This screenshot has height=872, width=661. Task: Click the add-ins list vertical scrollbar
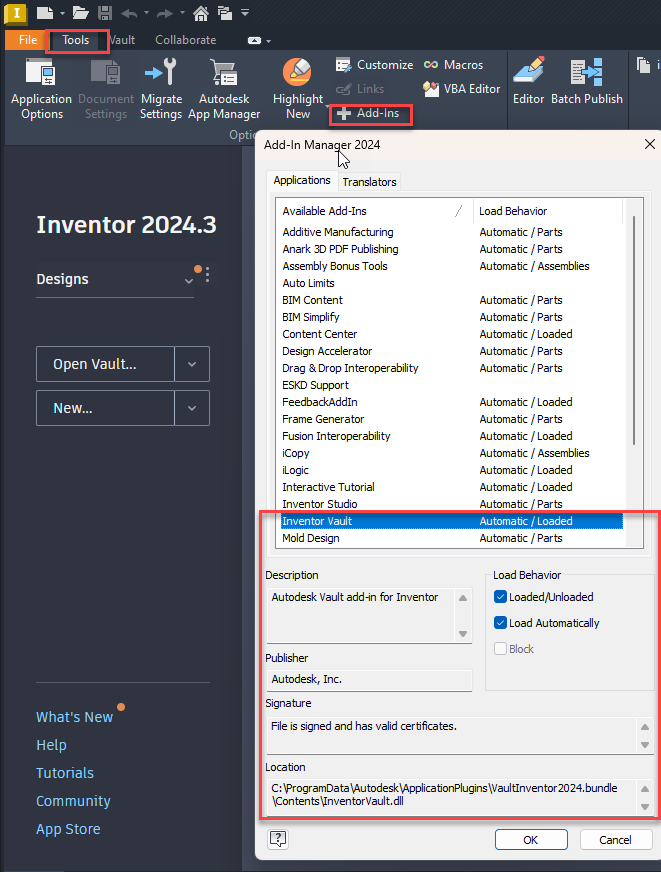click(x=634, y=330)
